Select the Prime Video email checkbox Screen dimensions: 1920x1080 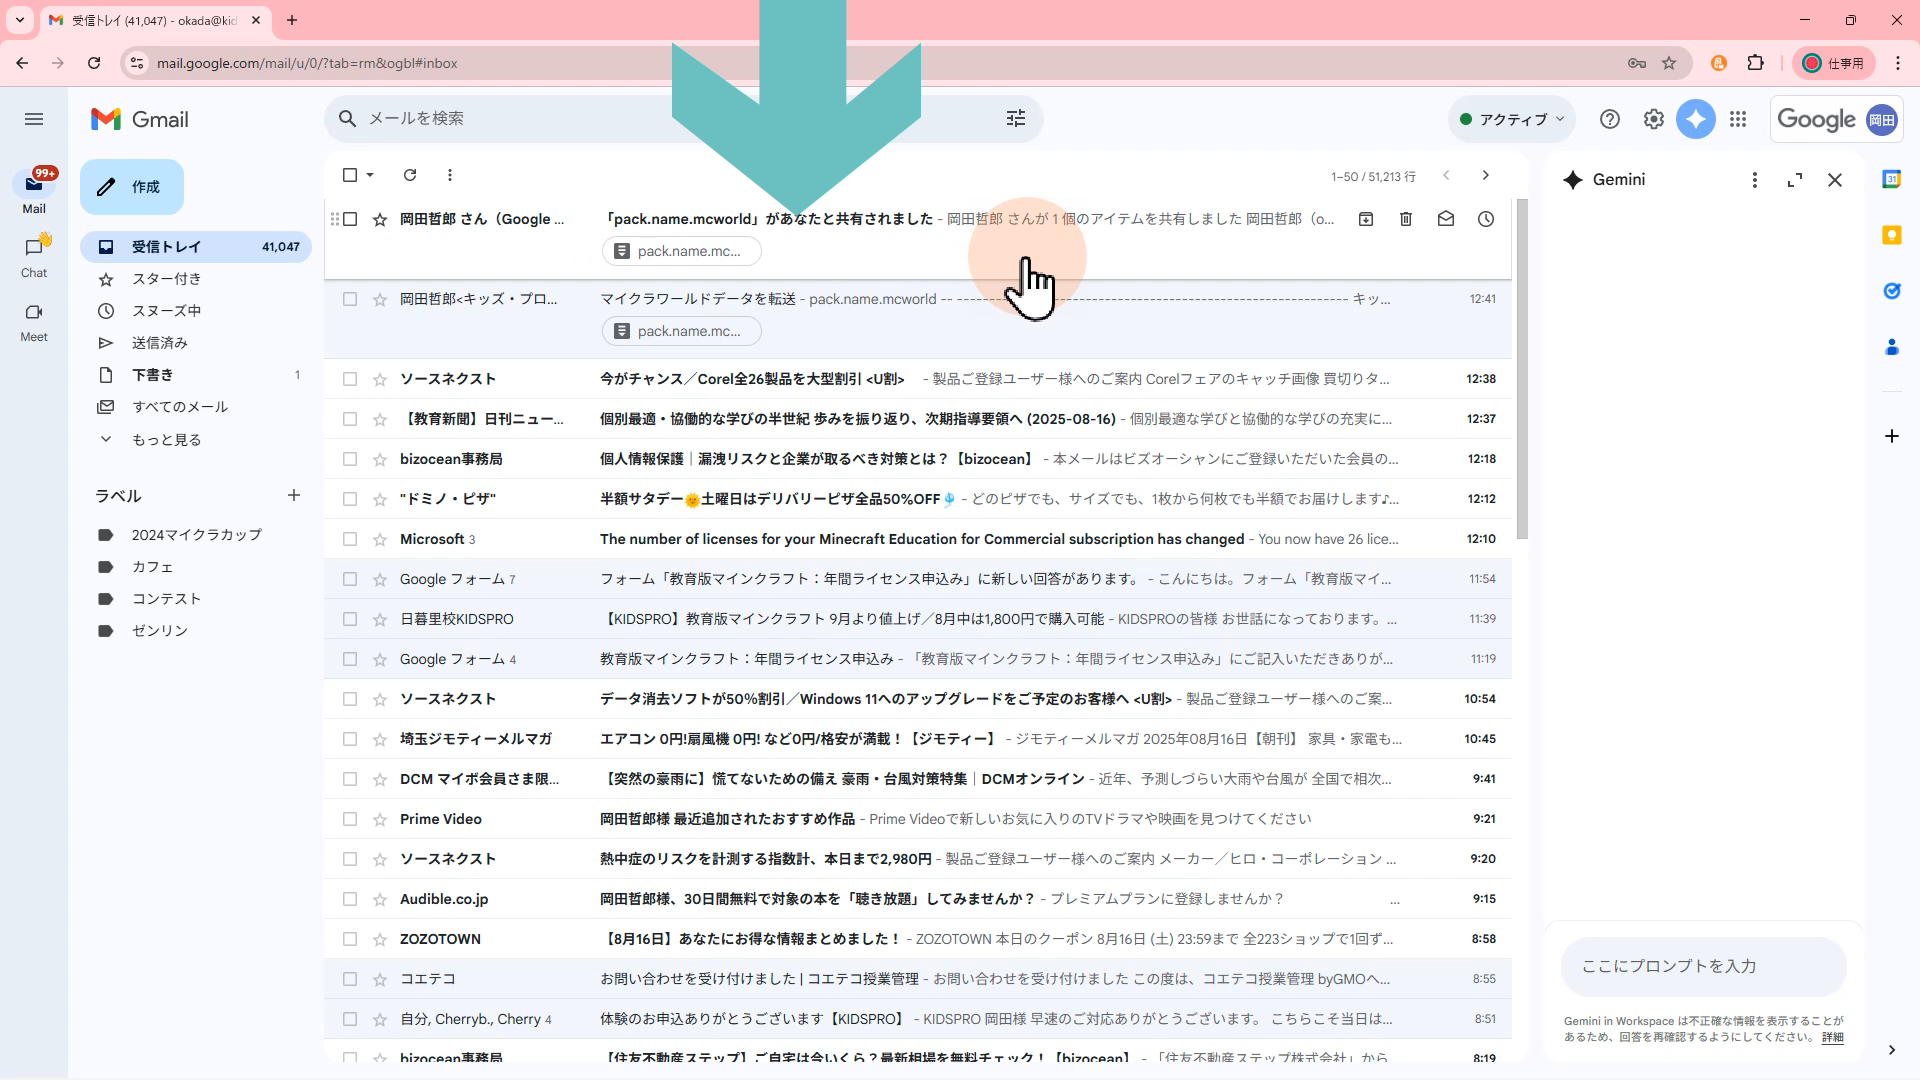(x=350, y=819)
